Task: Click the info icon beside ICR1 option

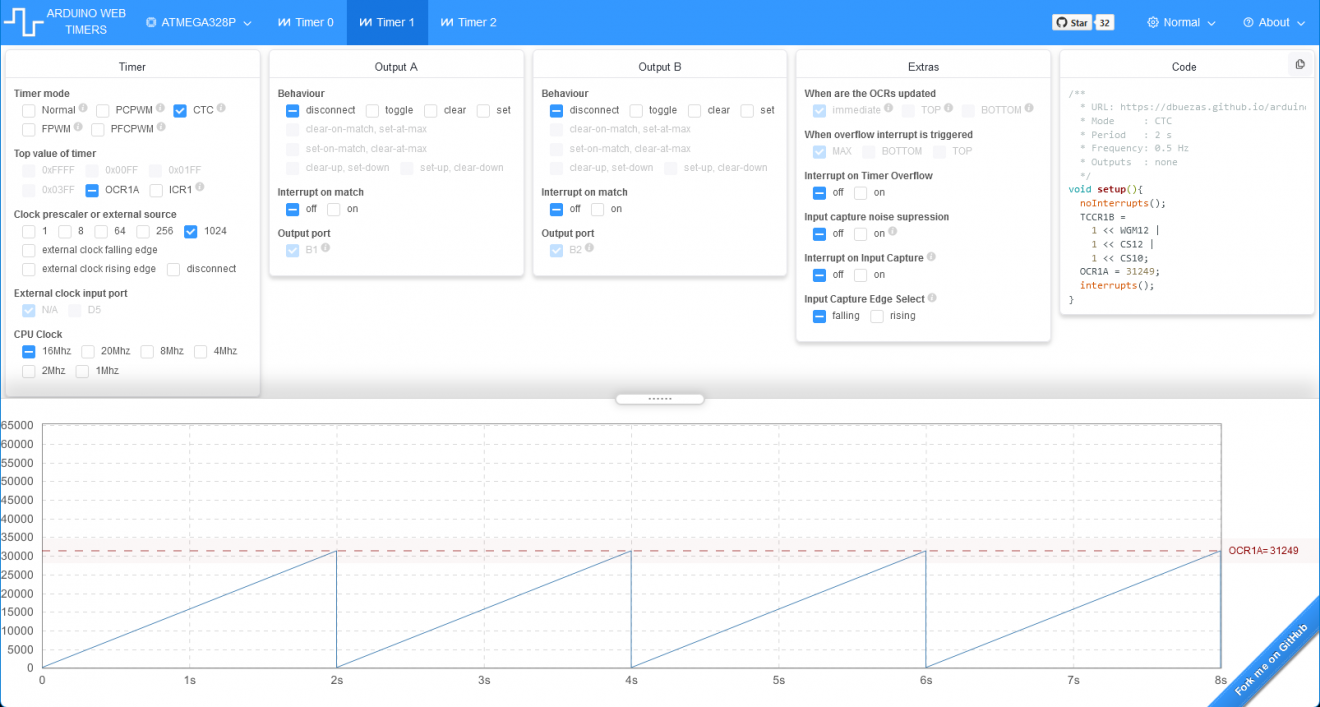Action: 200,187
